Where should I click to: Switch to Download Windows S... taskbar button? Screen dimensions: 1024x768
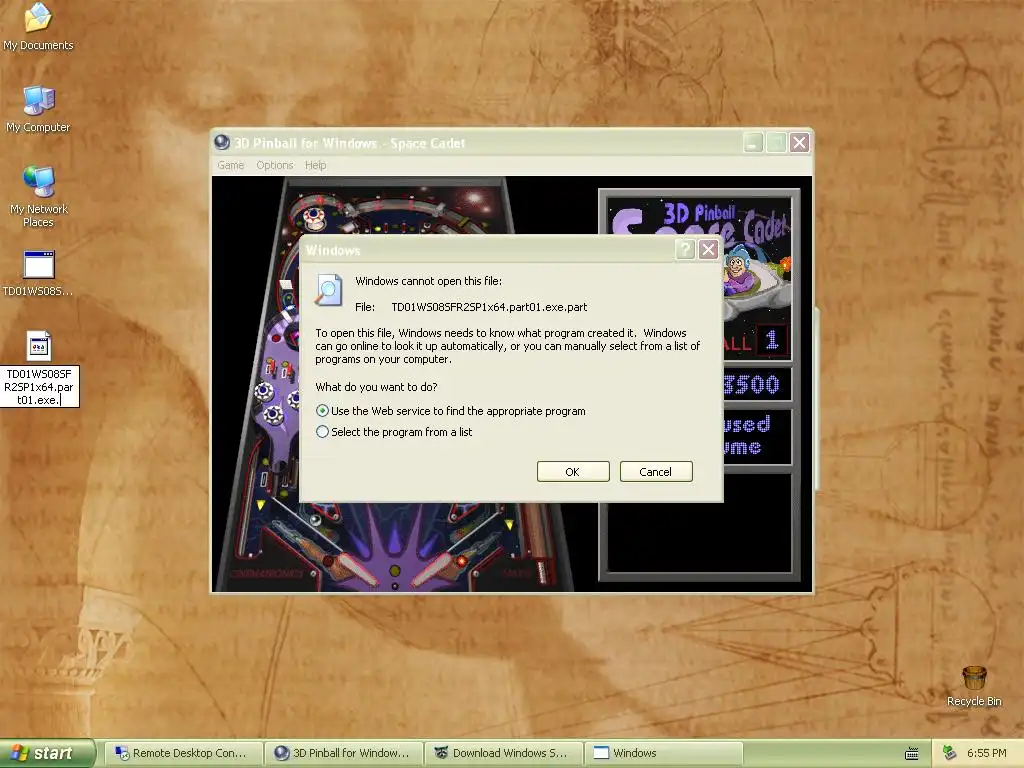tap(504, 753)
